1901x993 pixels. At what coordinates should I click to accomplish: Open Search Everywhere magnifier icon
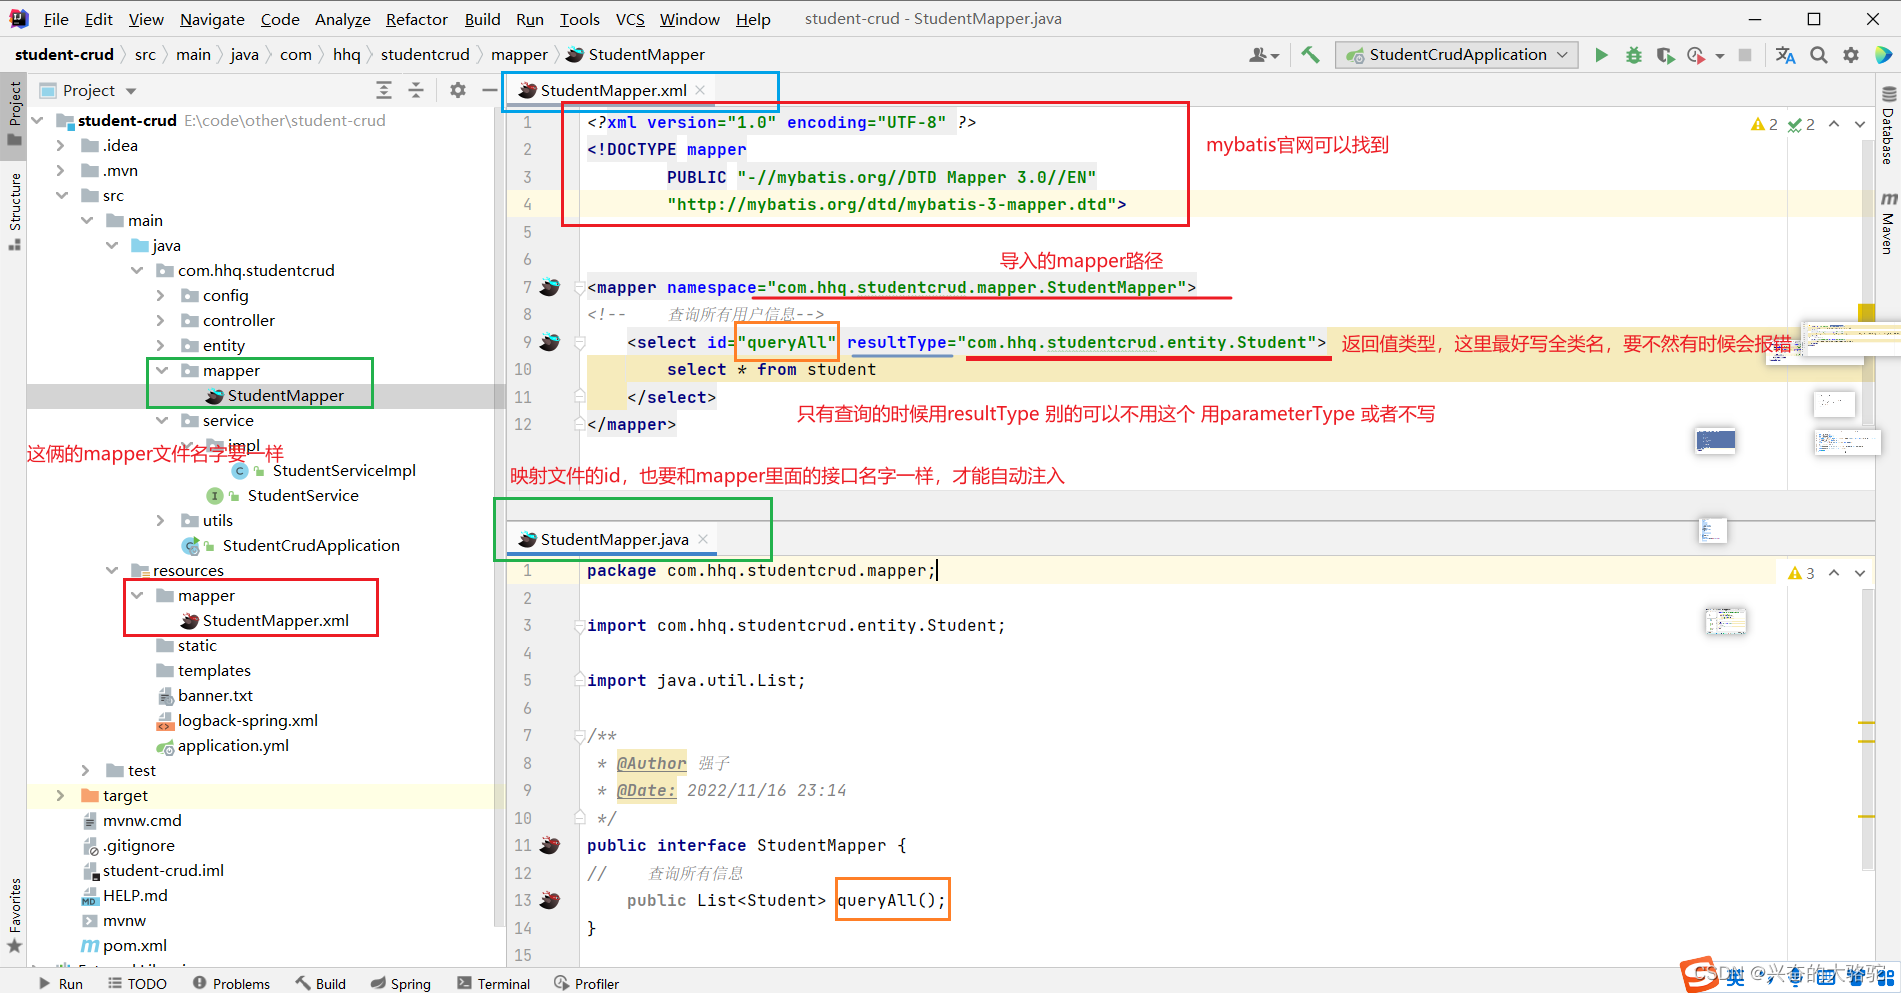(x=1819, y=55)
